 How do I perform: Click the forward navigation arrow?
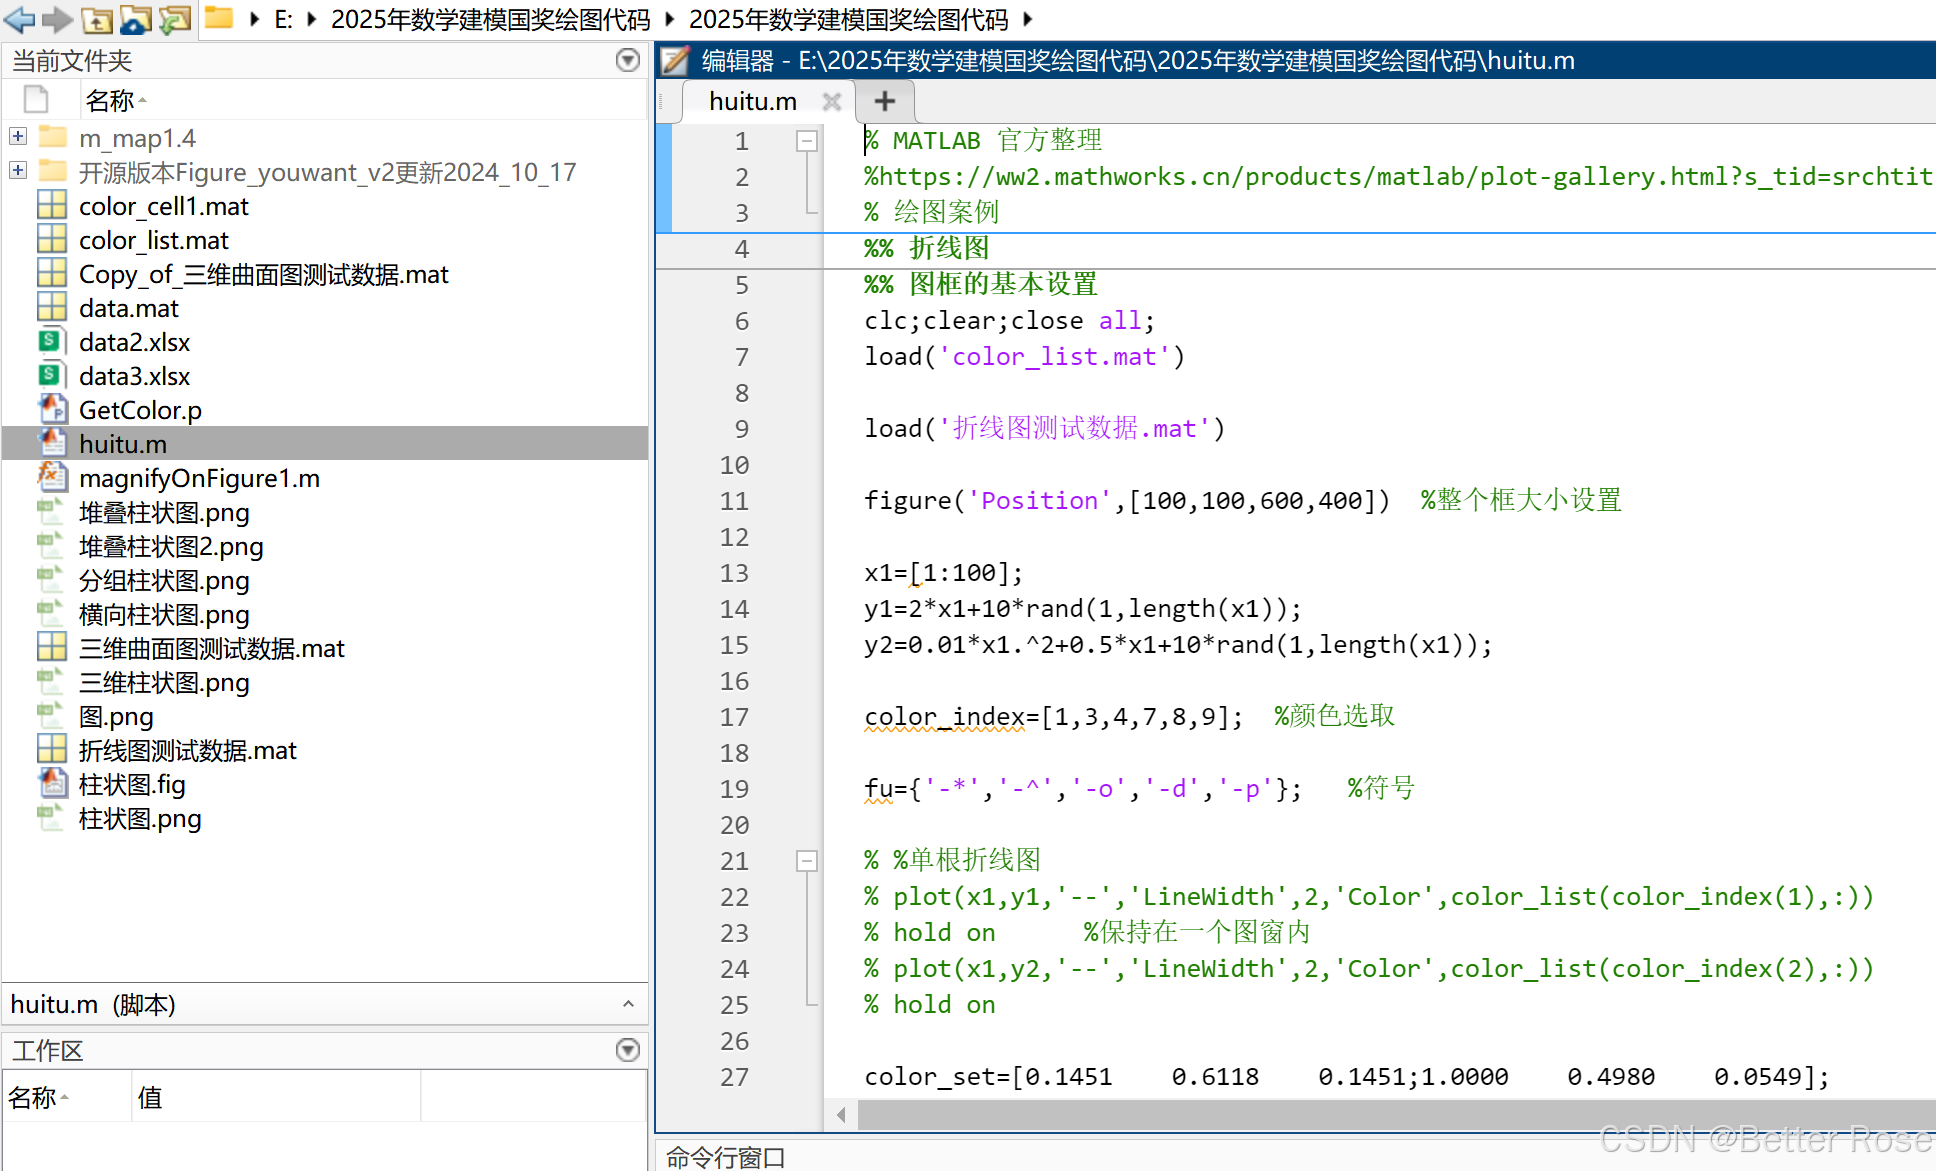(x=56, y=18)
